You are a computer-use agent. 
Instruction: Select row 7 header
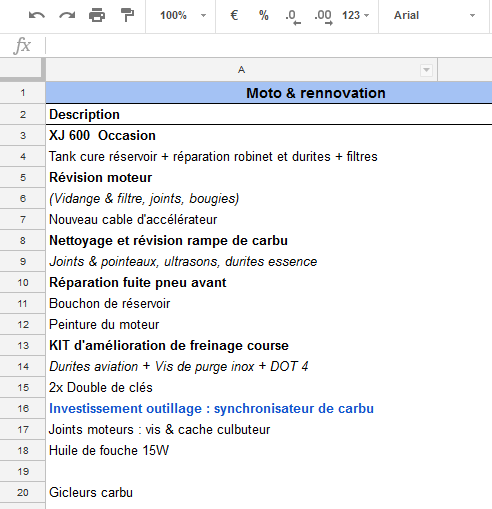click(x=22, y=219)
